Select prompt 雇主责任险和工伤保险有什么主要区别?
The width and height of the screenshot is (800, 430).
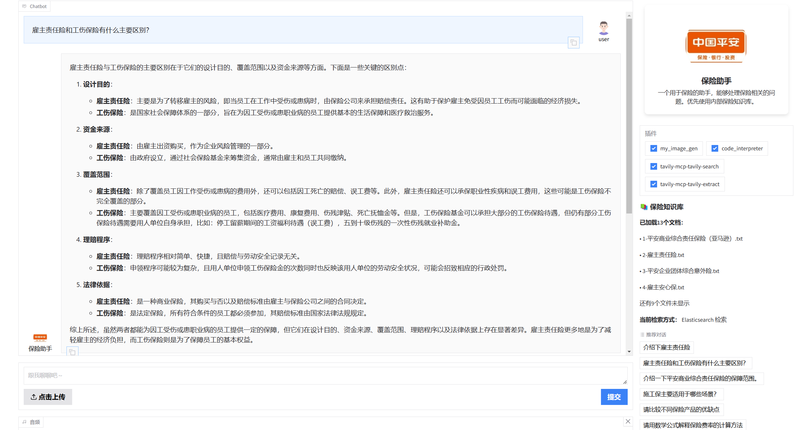[x=695, y=363]
